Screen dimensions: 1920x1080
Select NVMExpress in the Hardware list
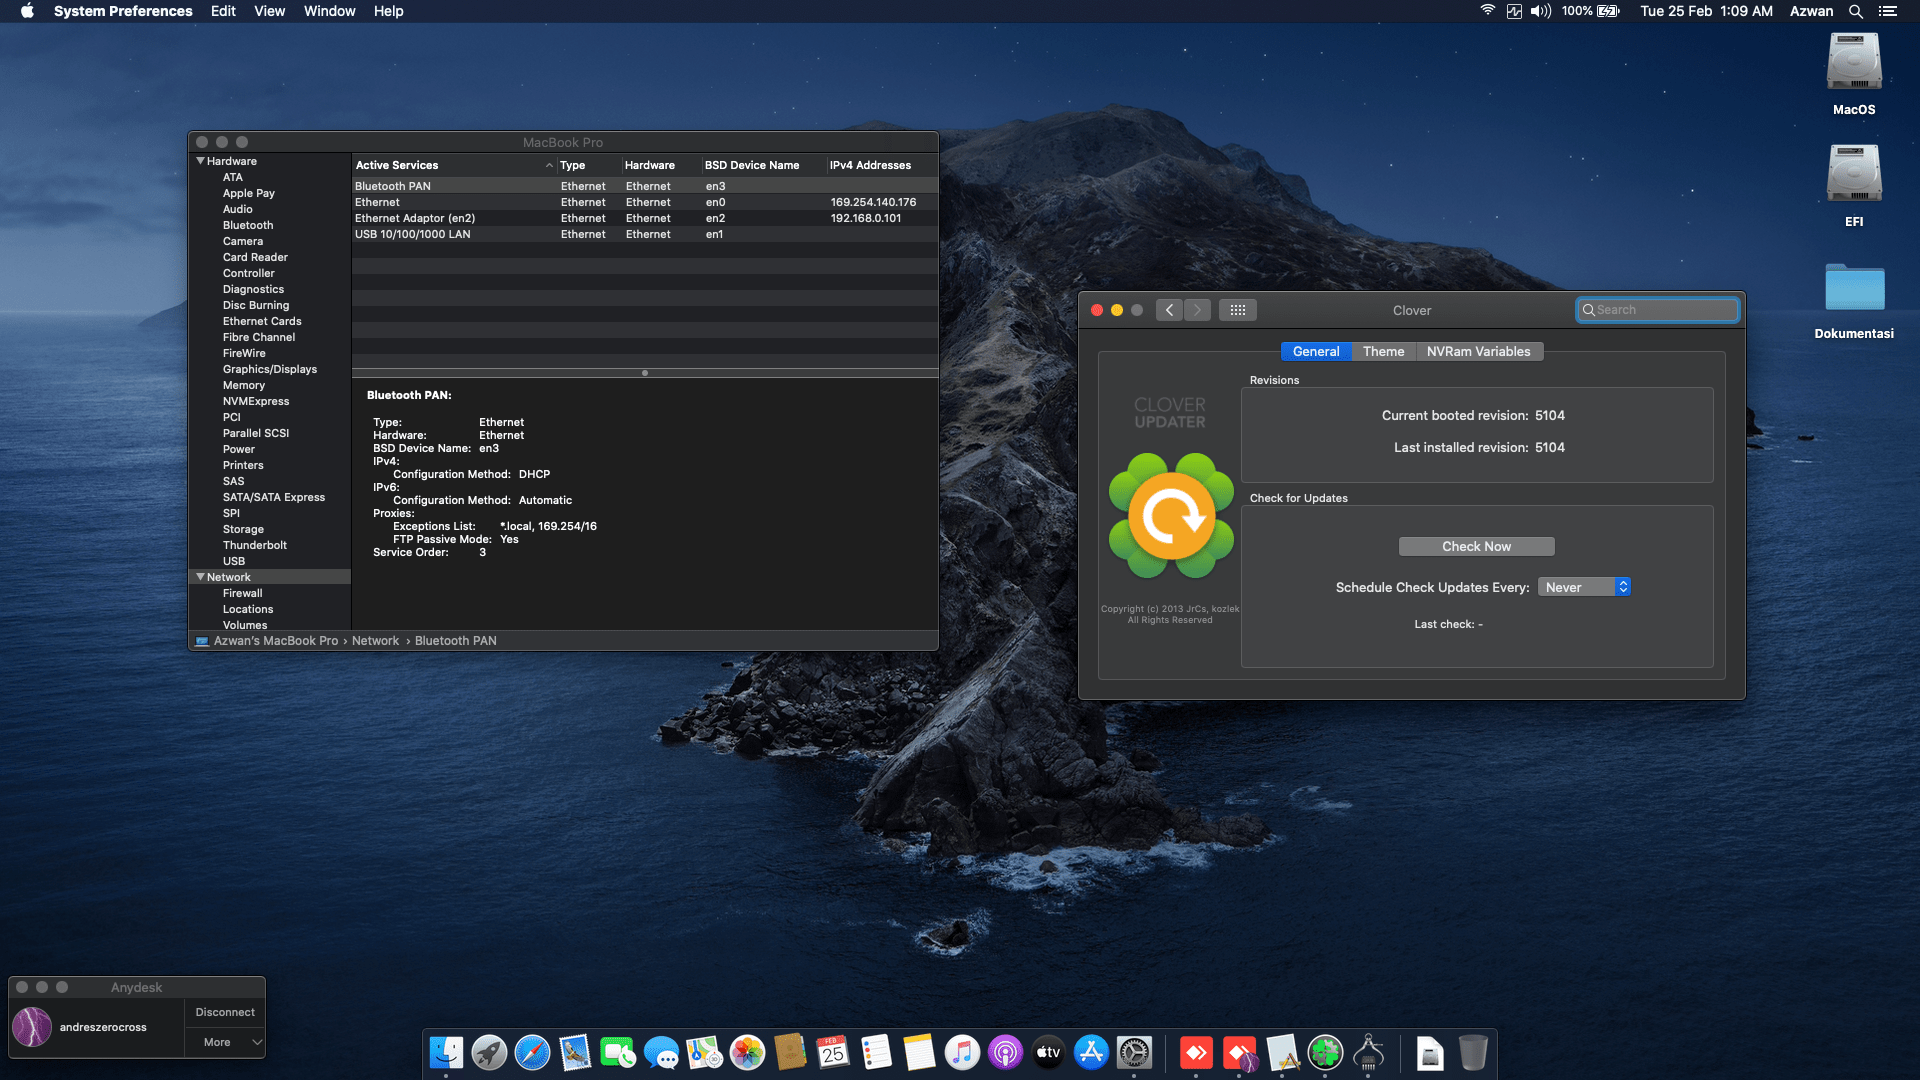pyautogui.click(x=256, y=401)
